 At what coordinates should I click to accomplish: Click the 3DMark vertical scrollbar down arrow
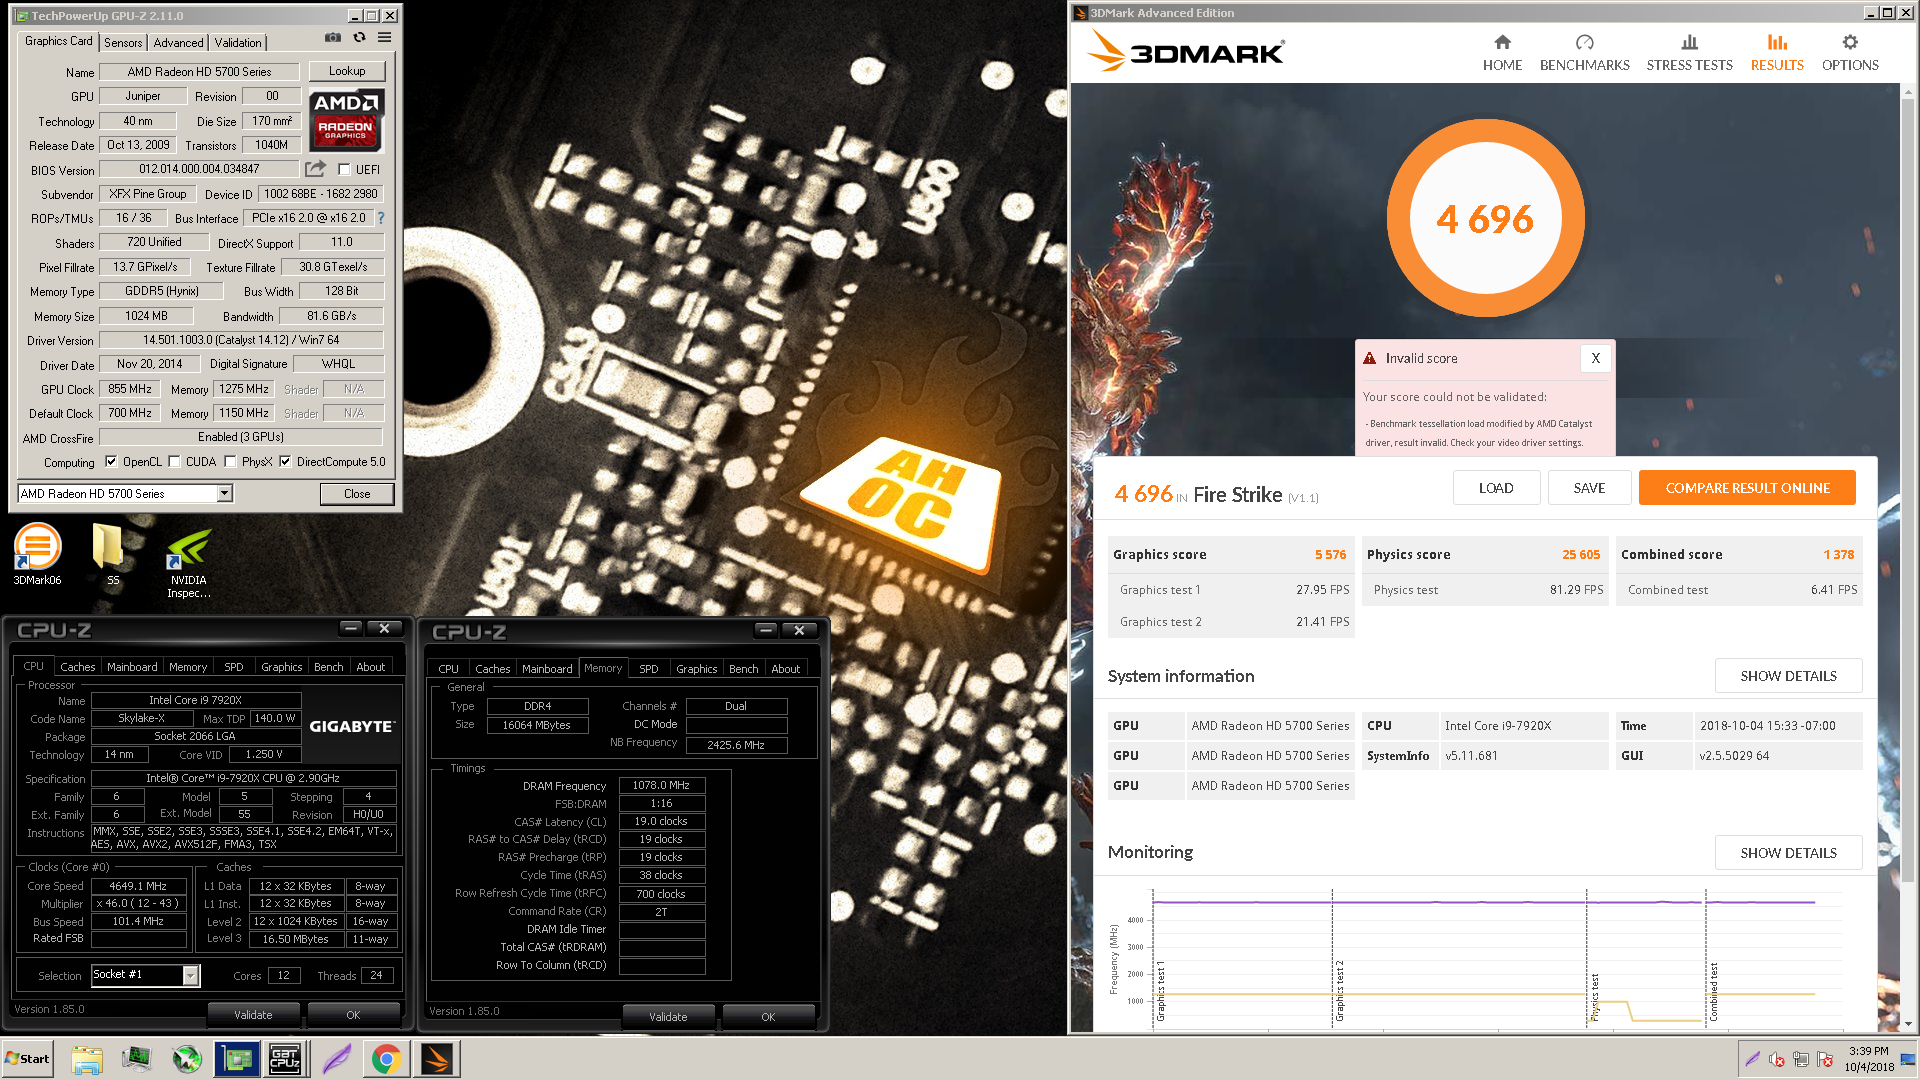(x=1909, y=1023)
